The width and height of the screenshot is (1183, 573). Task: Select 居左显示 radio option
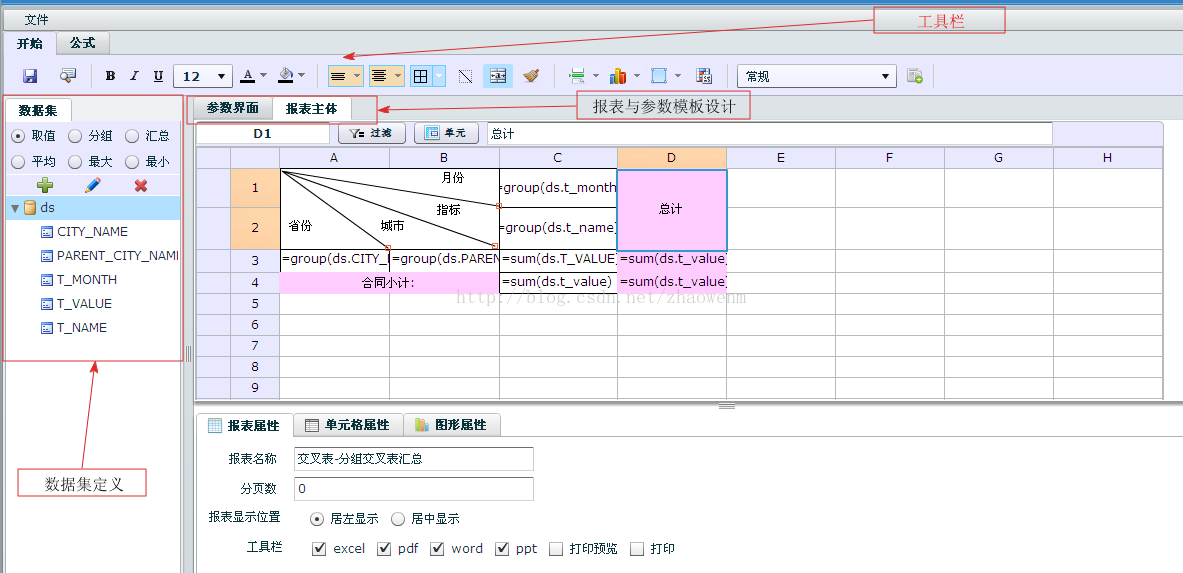tap(317, 519)
